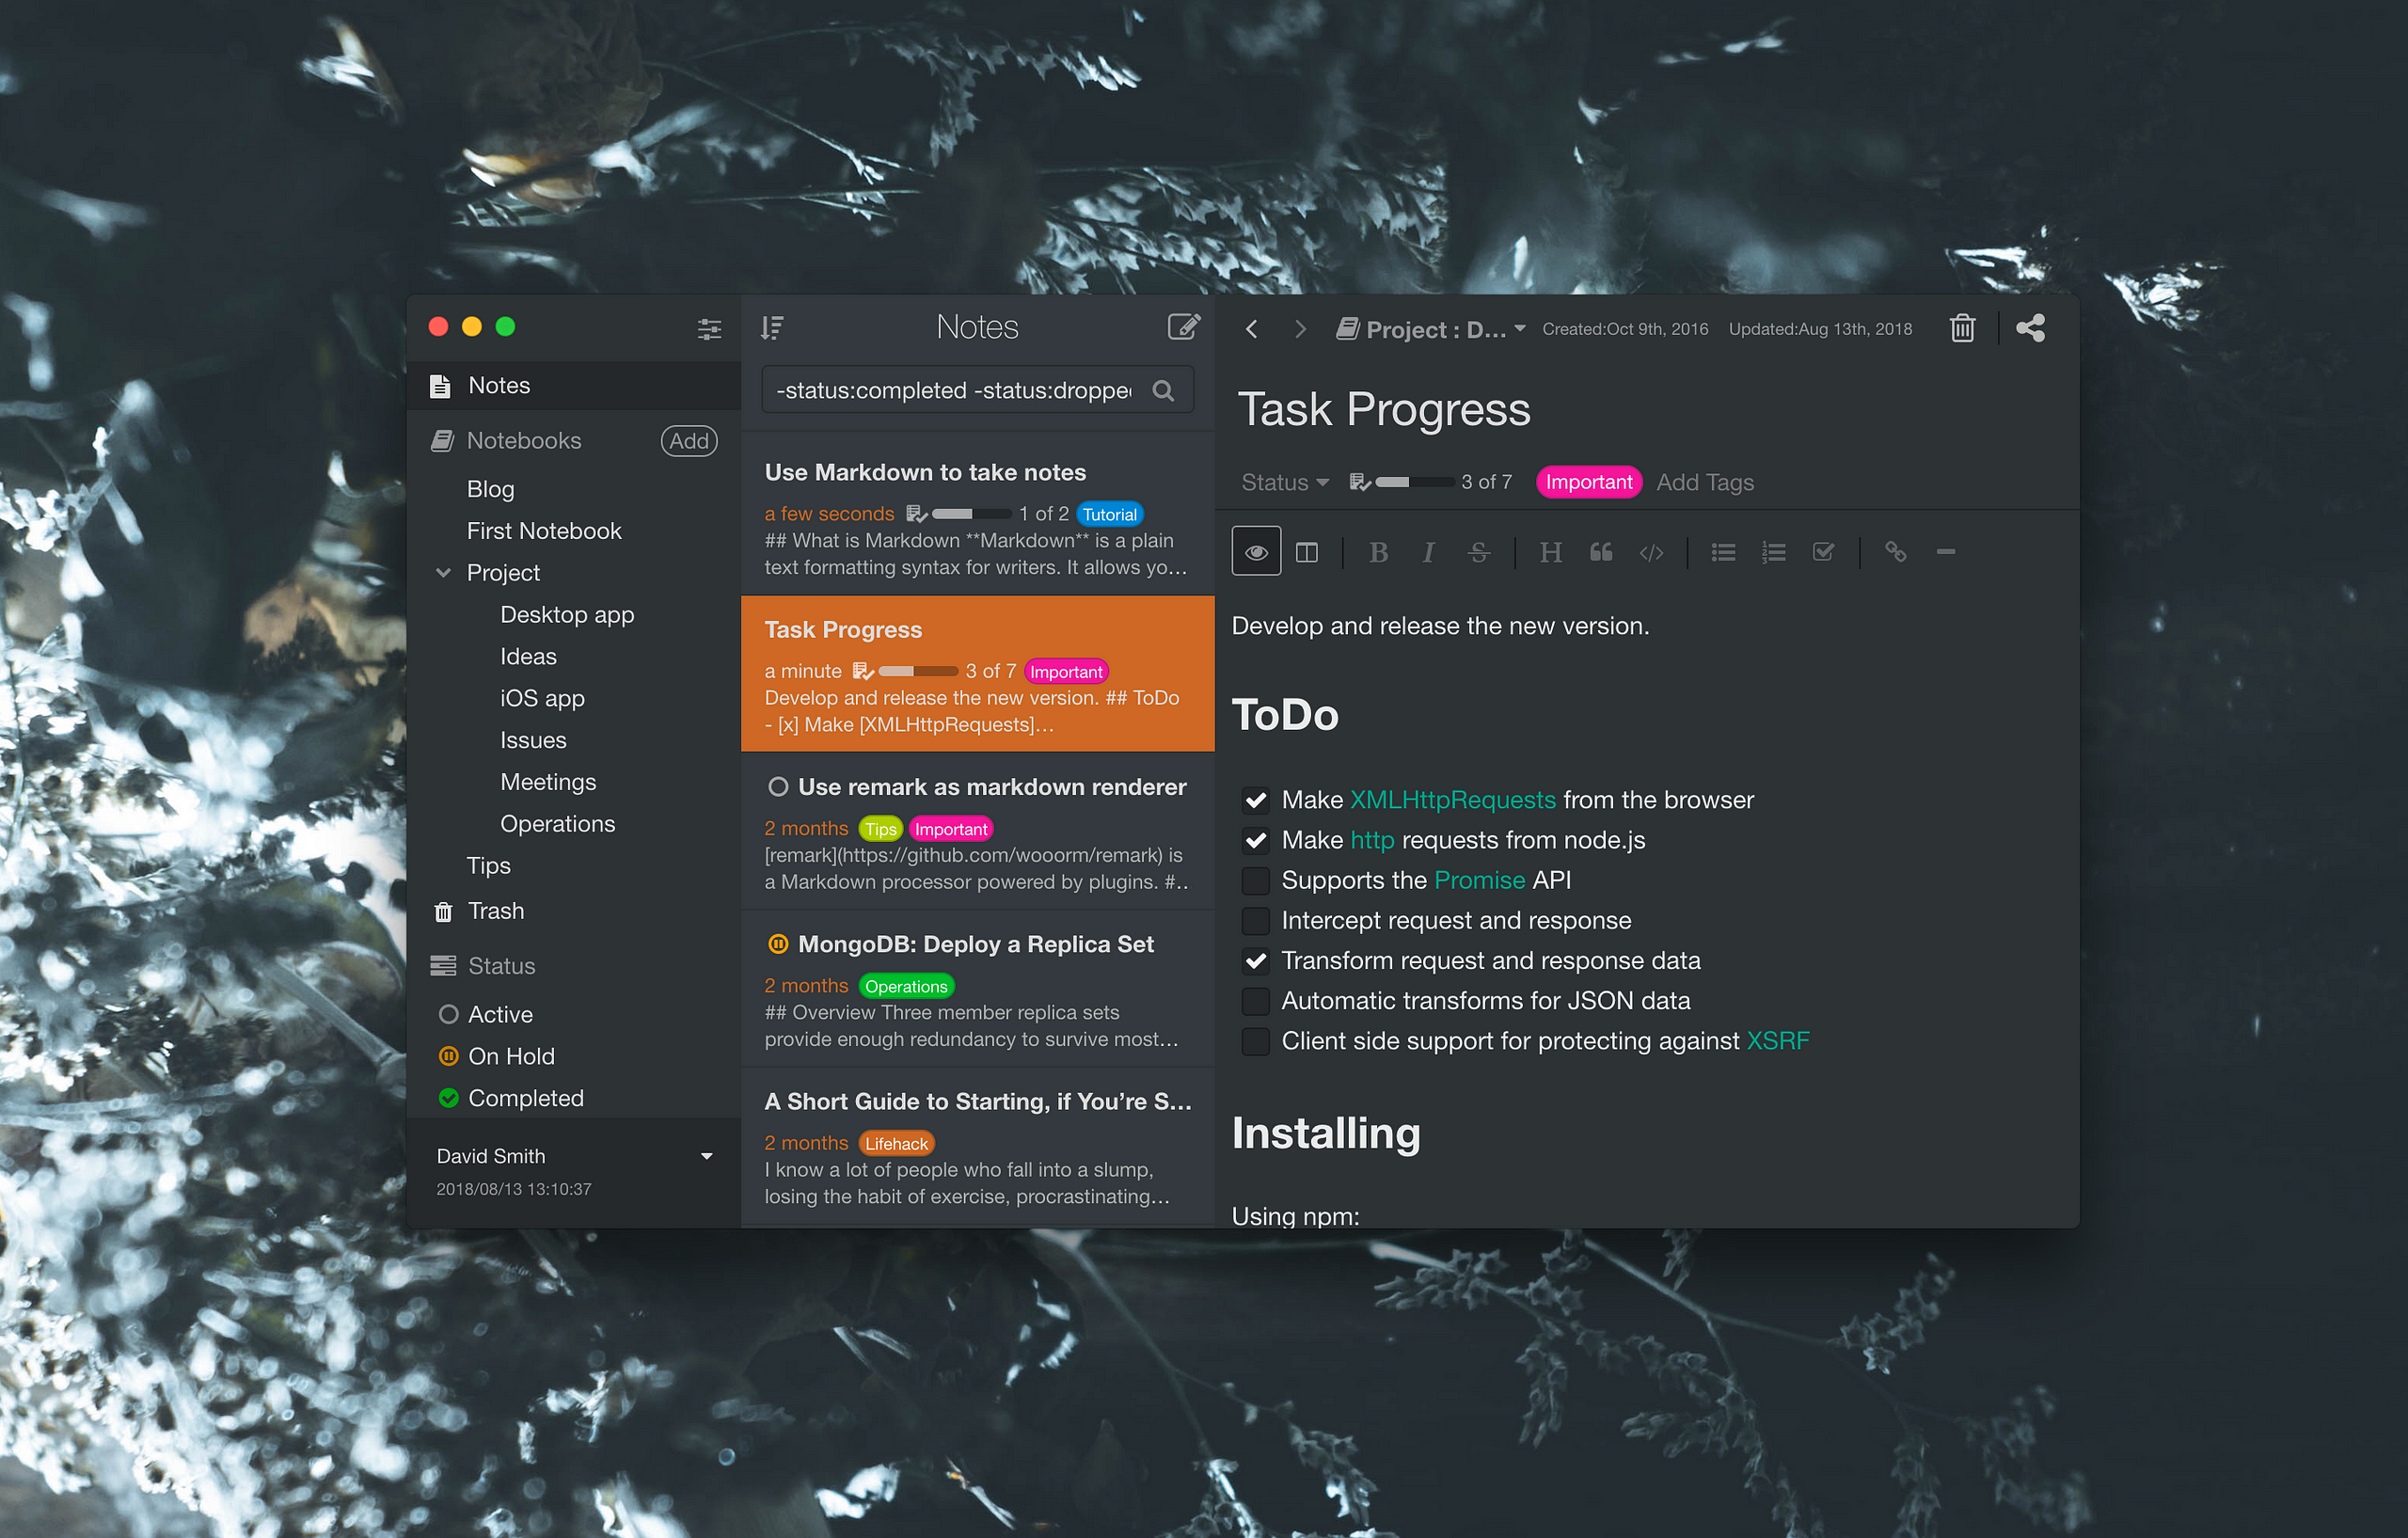Check 'Intercept request and response' checkbox
The height and width of the screenshot is (1538, 2408).
[x=1255, y=921]
